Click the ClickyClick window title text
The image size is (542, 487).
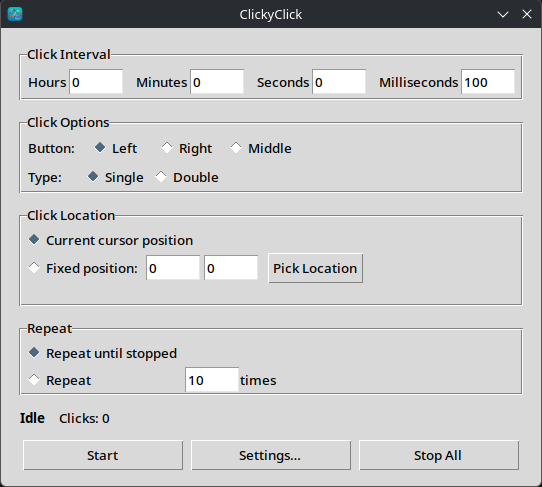271,15
